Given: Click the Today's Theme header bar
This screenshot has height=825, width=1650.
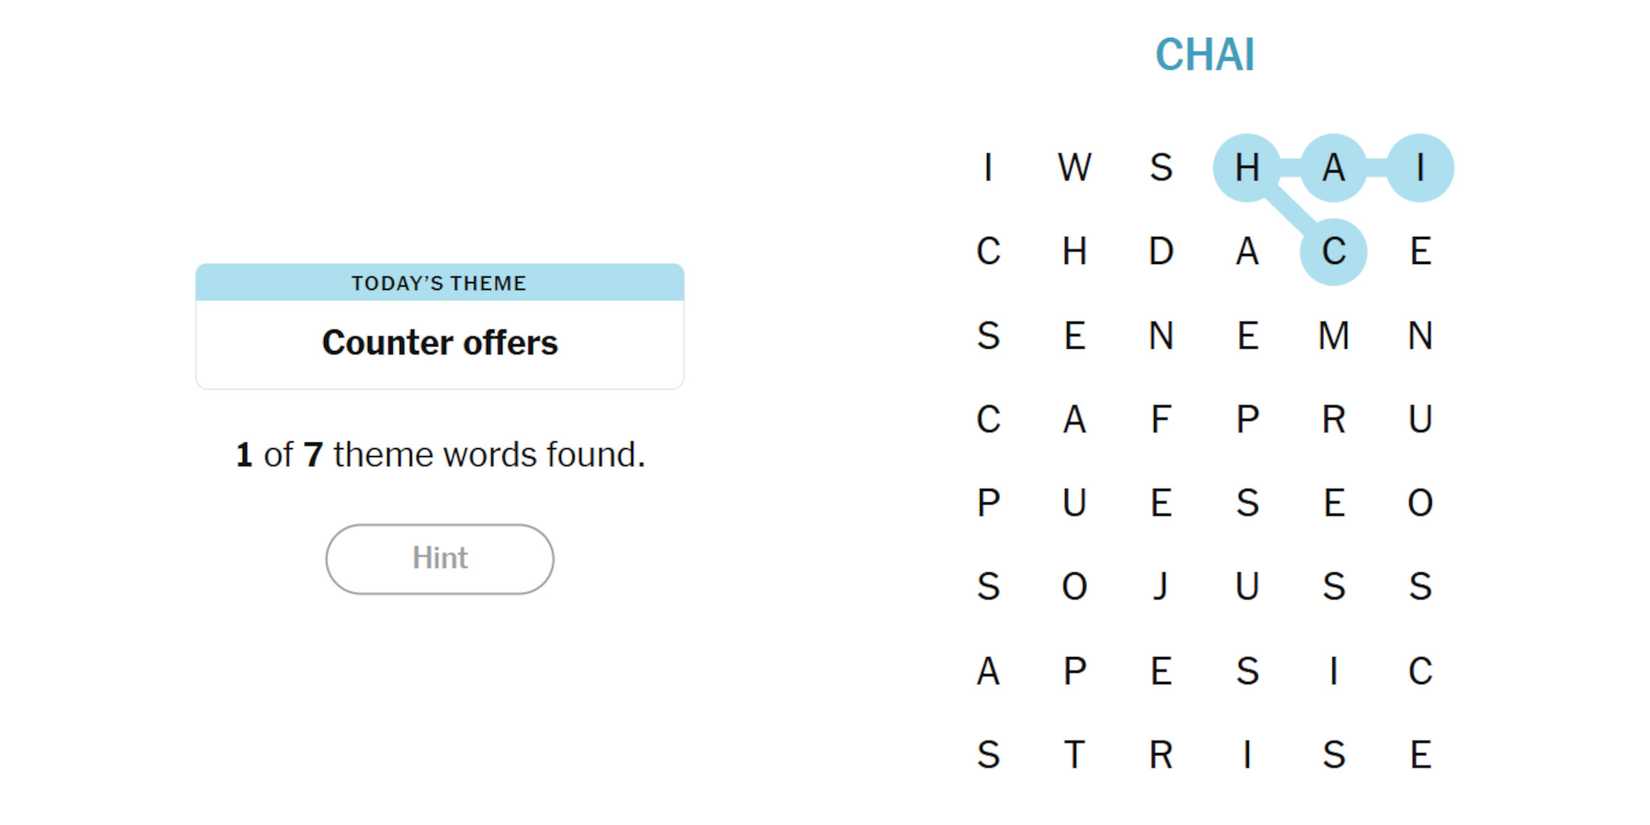Looking at the screenshot, I should (x=439, y=283).
